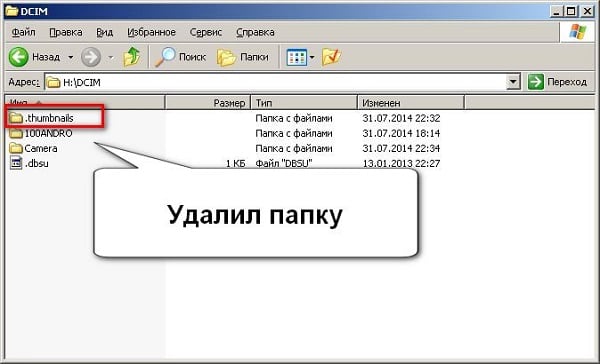Image resolution: width=600 pixels, height=364 pixels.
Task: Open the Избранное menu
Action: coord(152,32)
